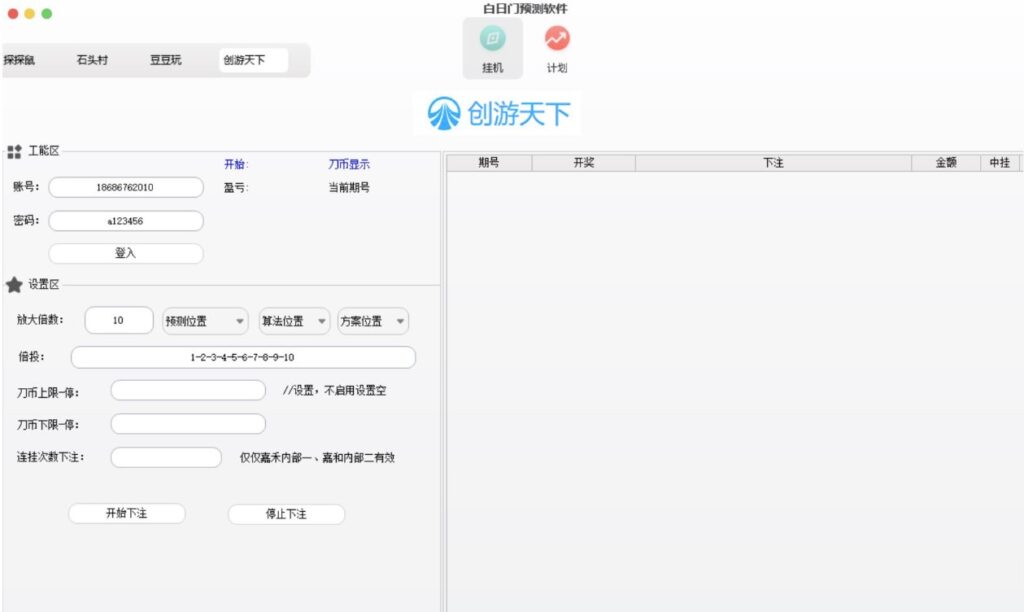This screenshot has height=612, width=1024.
Task: Click the 期号 column header
Action: [488, 161]
